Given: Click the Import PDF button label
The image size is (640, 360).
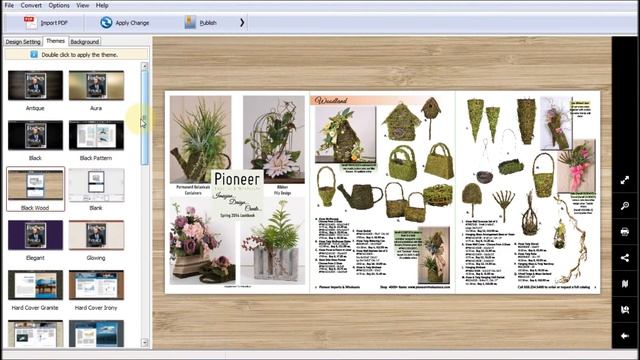Looking at the screenshot, I should pyautogui.click(x=54, y=23).
